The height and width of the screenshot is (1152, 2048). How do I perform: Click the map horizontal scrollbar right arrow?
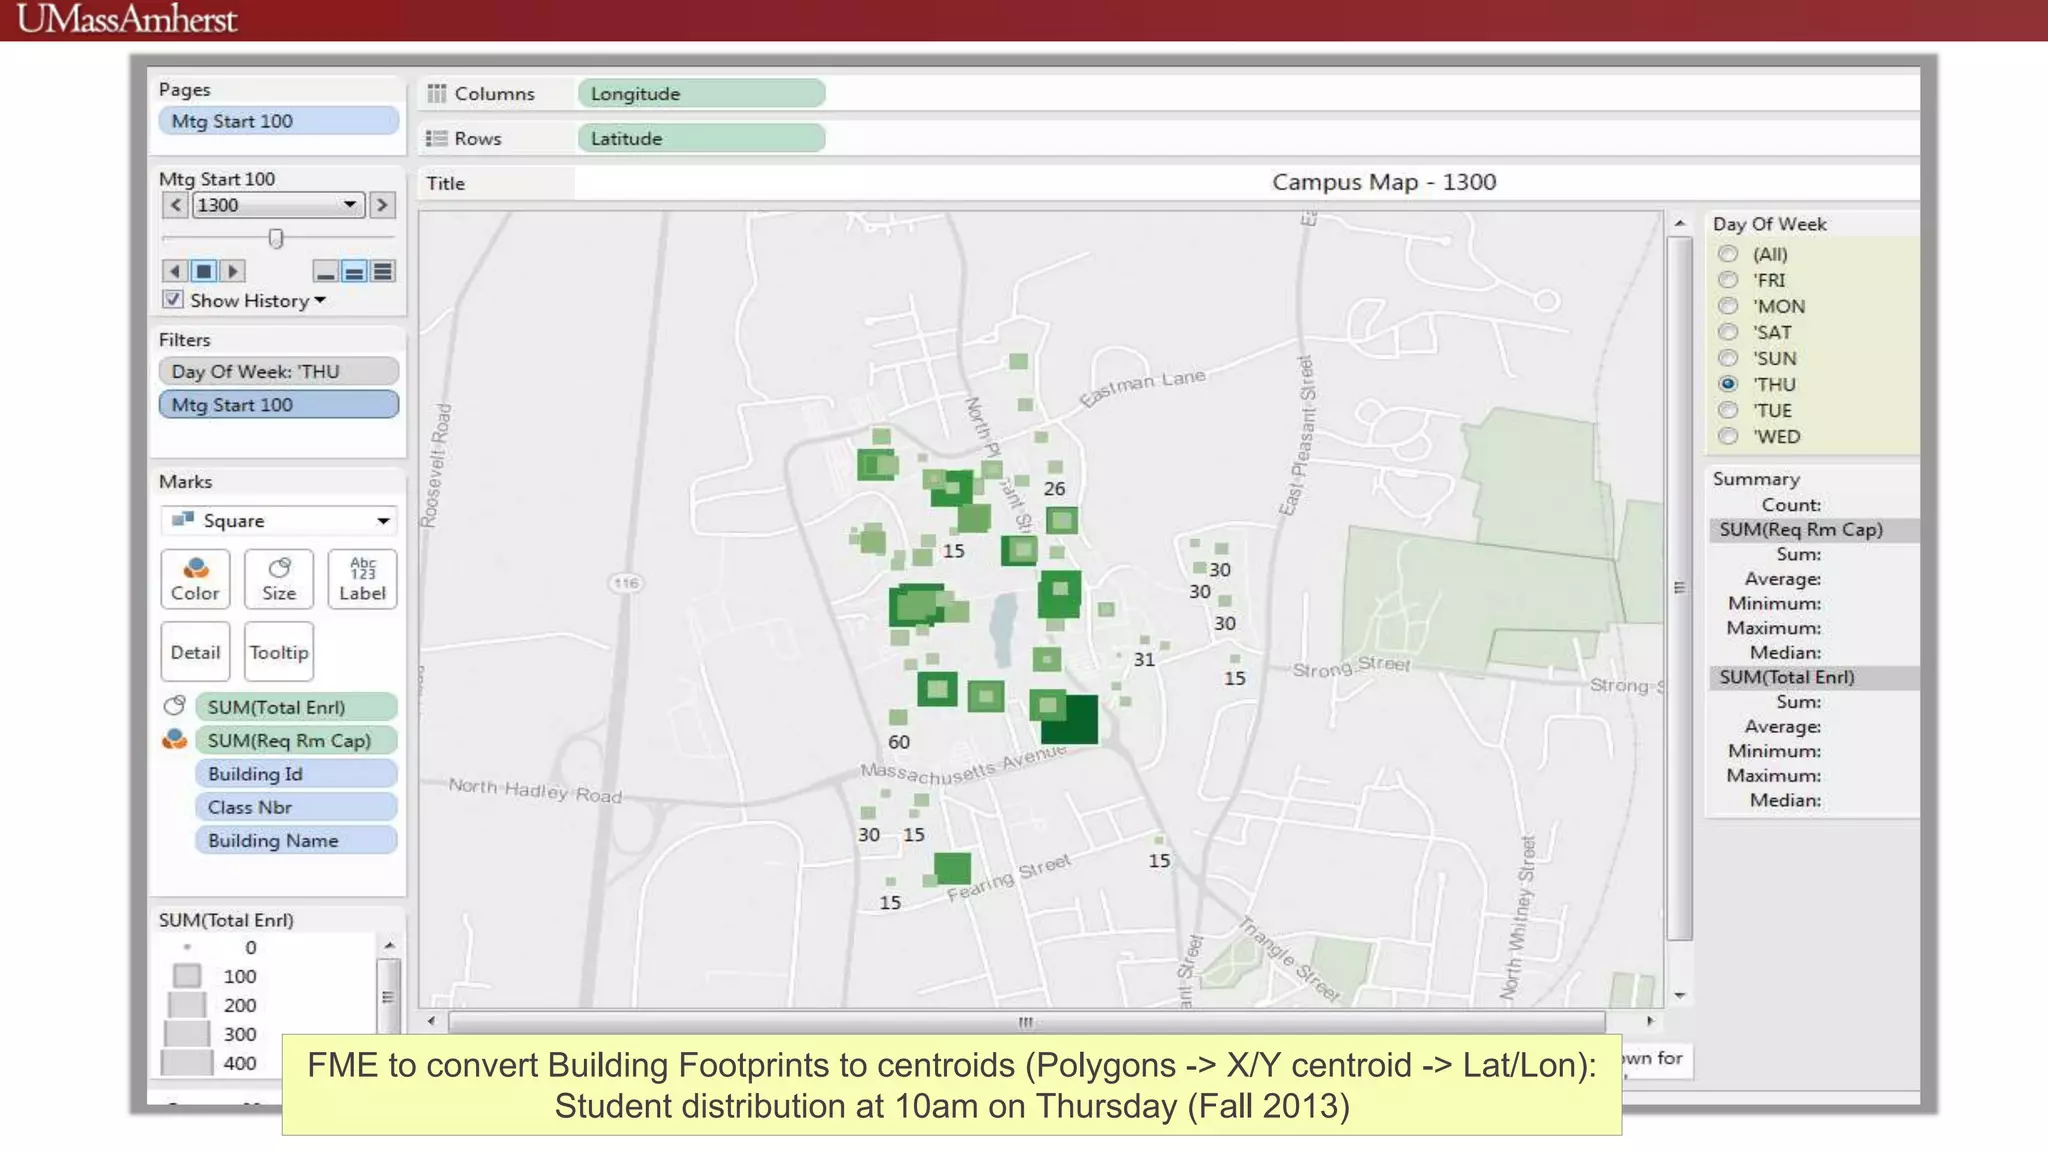[x=1650, y=1021]
